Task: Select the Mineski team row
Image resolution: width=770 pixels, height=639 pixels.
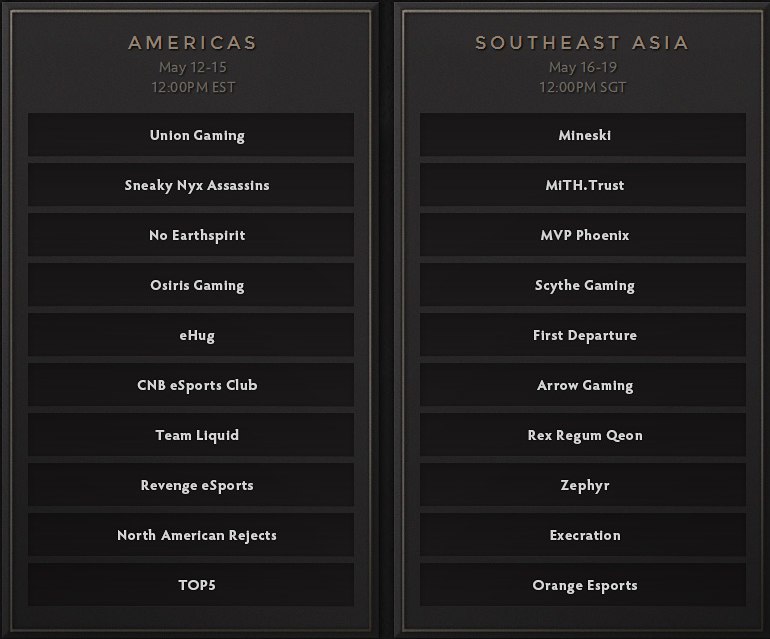Action: coord(583,135)
